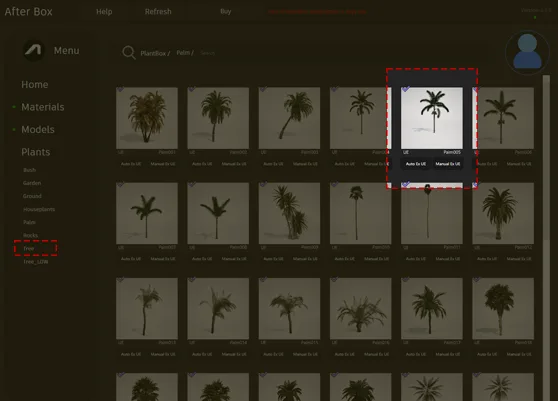Click Manual Ex UE under Palm005
This screenshot has width=558, height=401.
[x=448, y=164]
